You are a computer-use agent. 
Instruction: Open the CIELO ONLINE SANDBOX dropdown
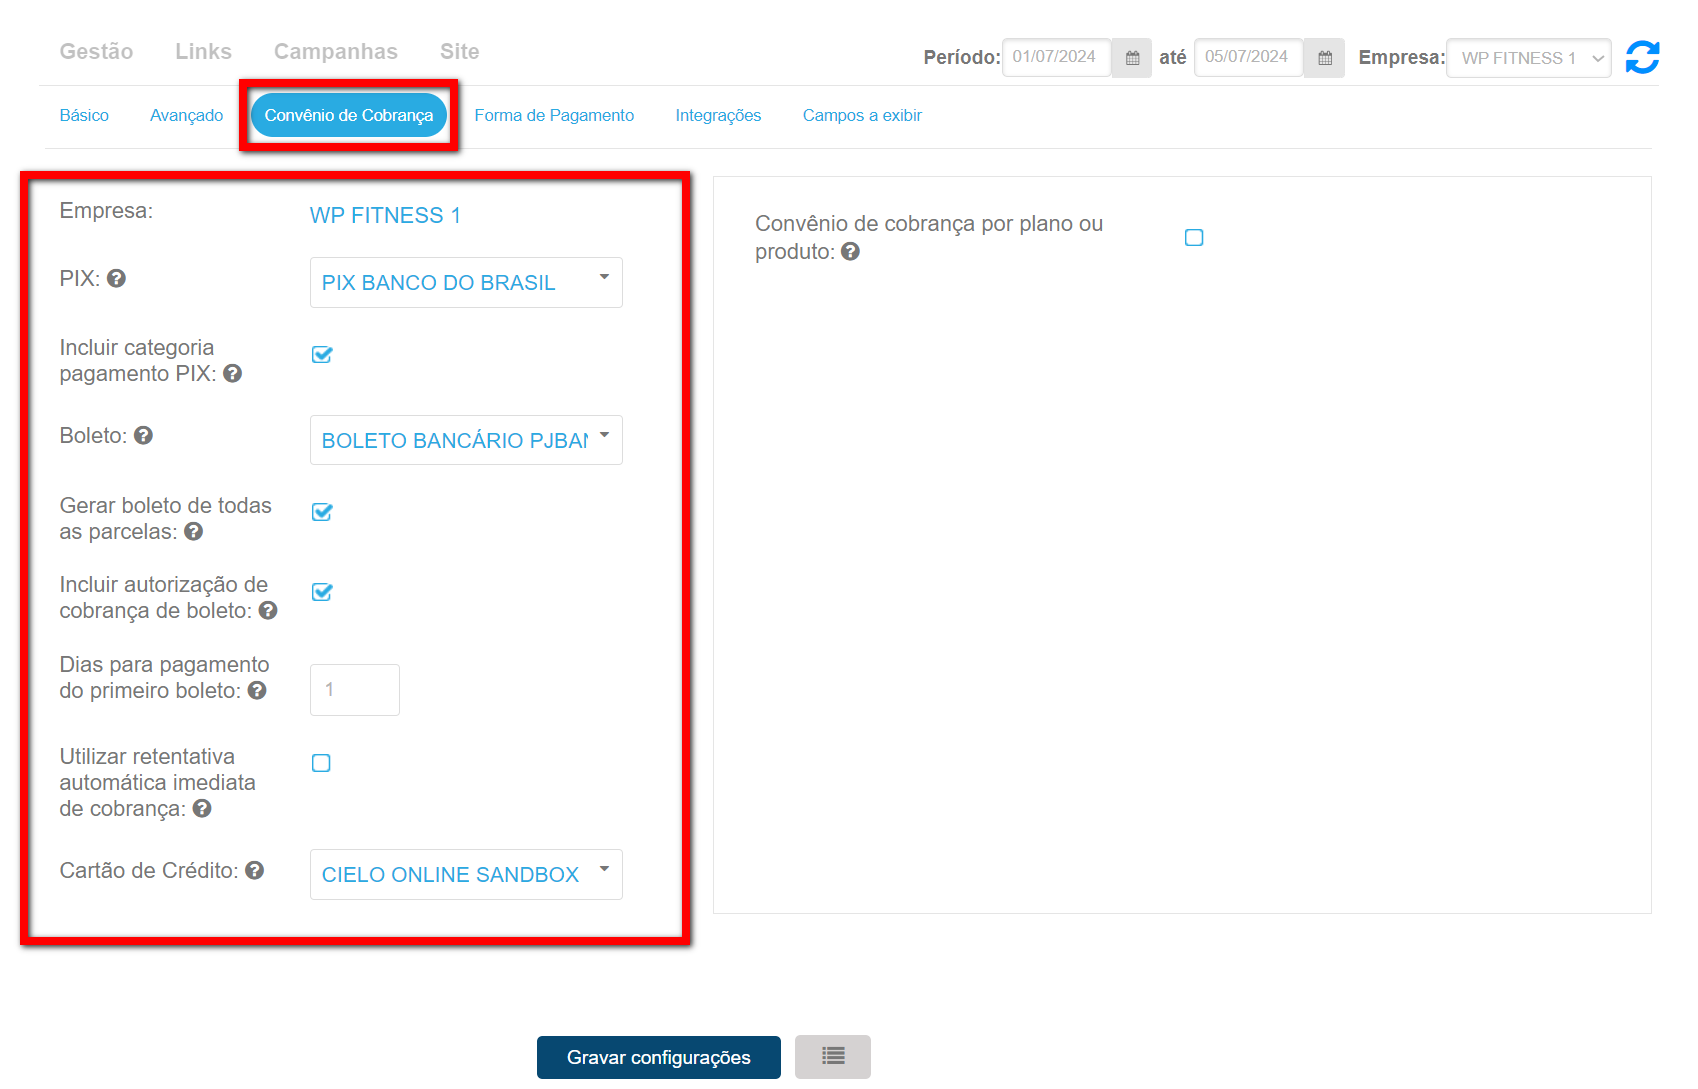pyautogui.click(x=466, y=874)
